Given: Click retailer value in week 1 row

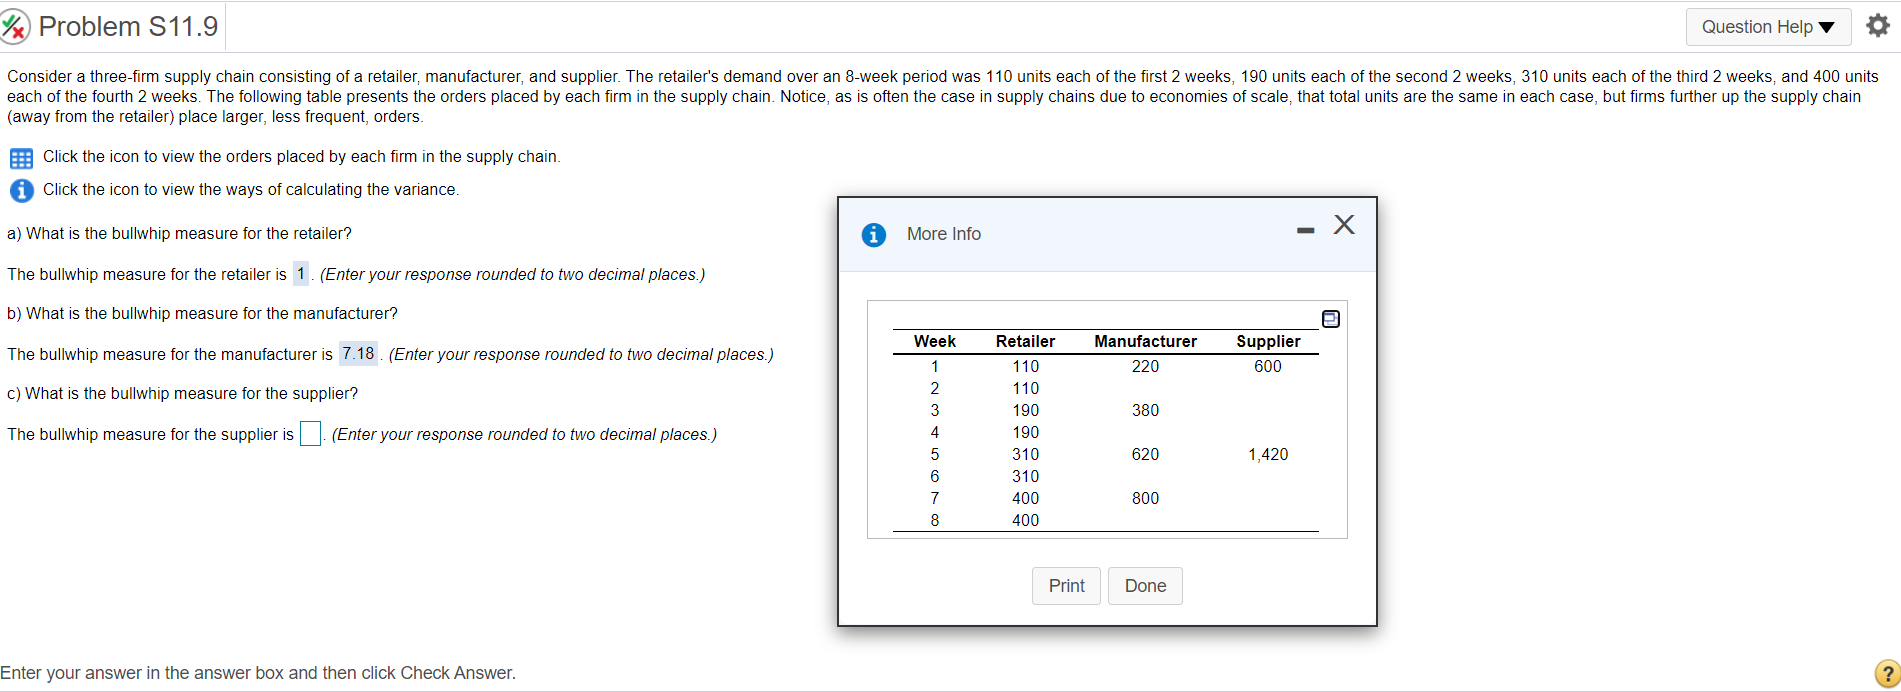Looking at the screenshot, I should [x=1025, y=366].
